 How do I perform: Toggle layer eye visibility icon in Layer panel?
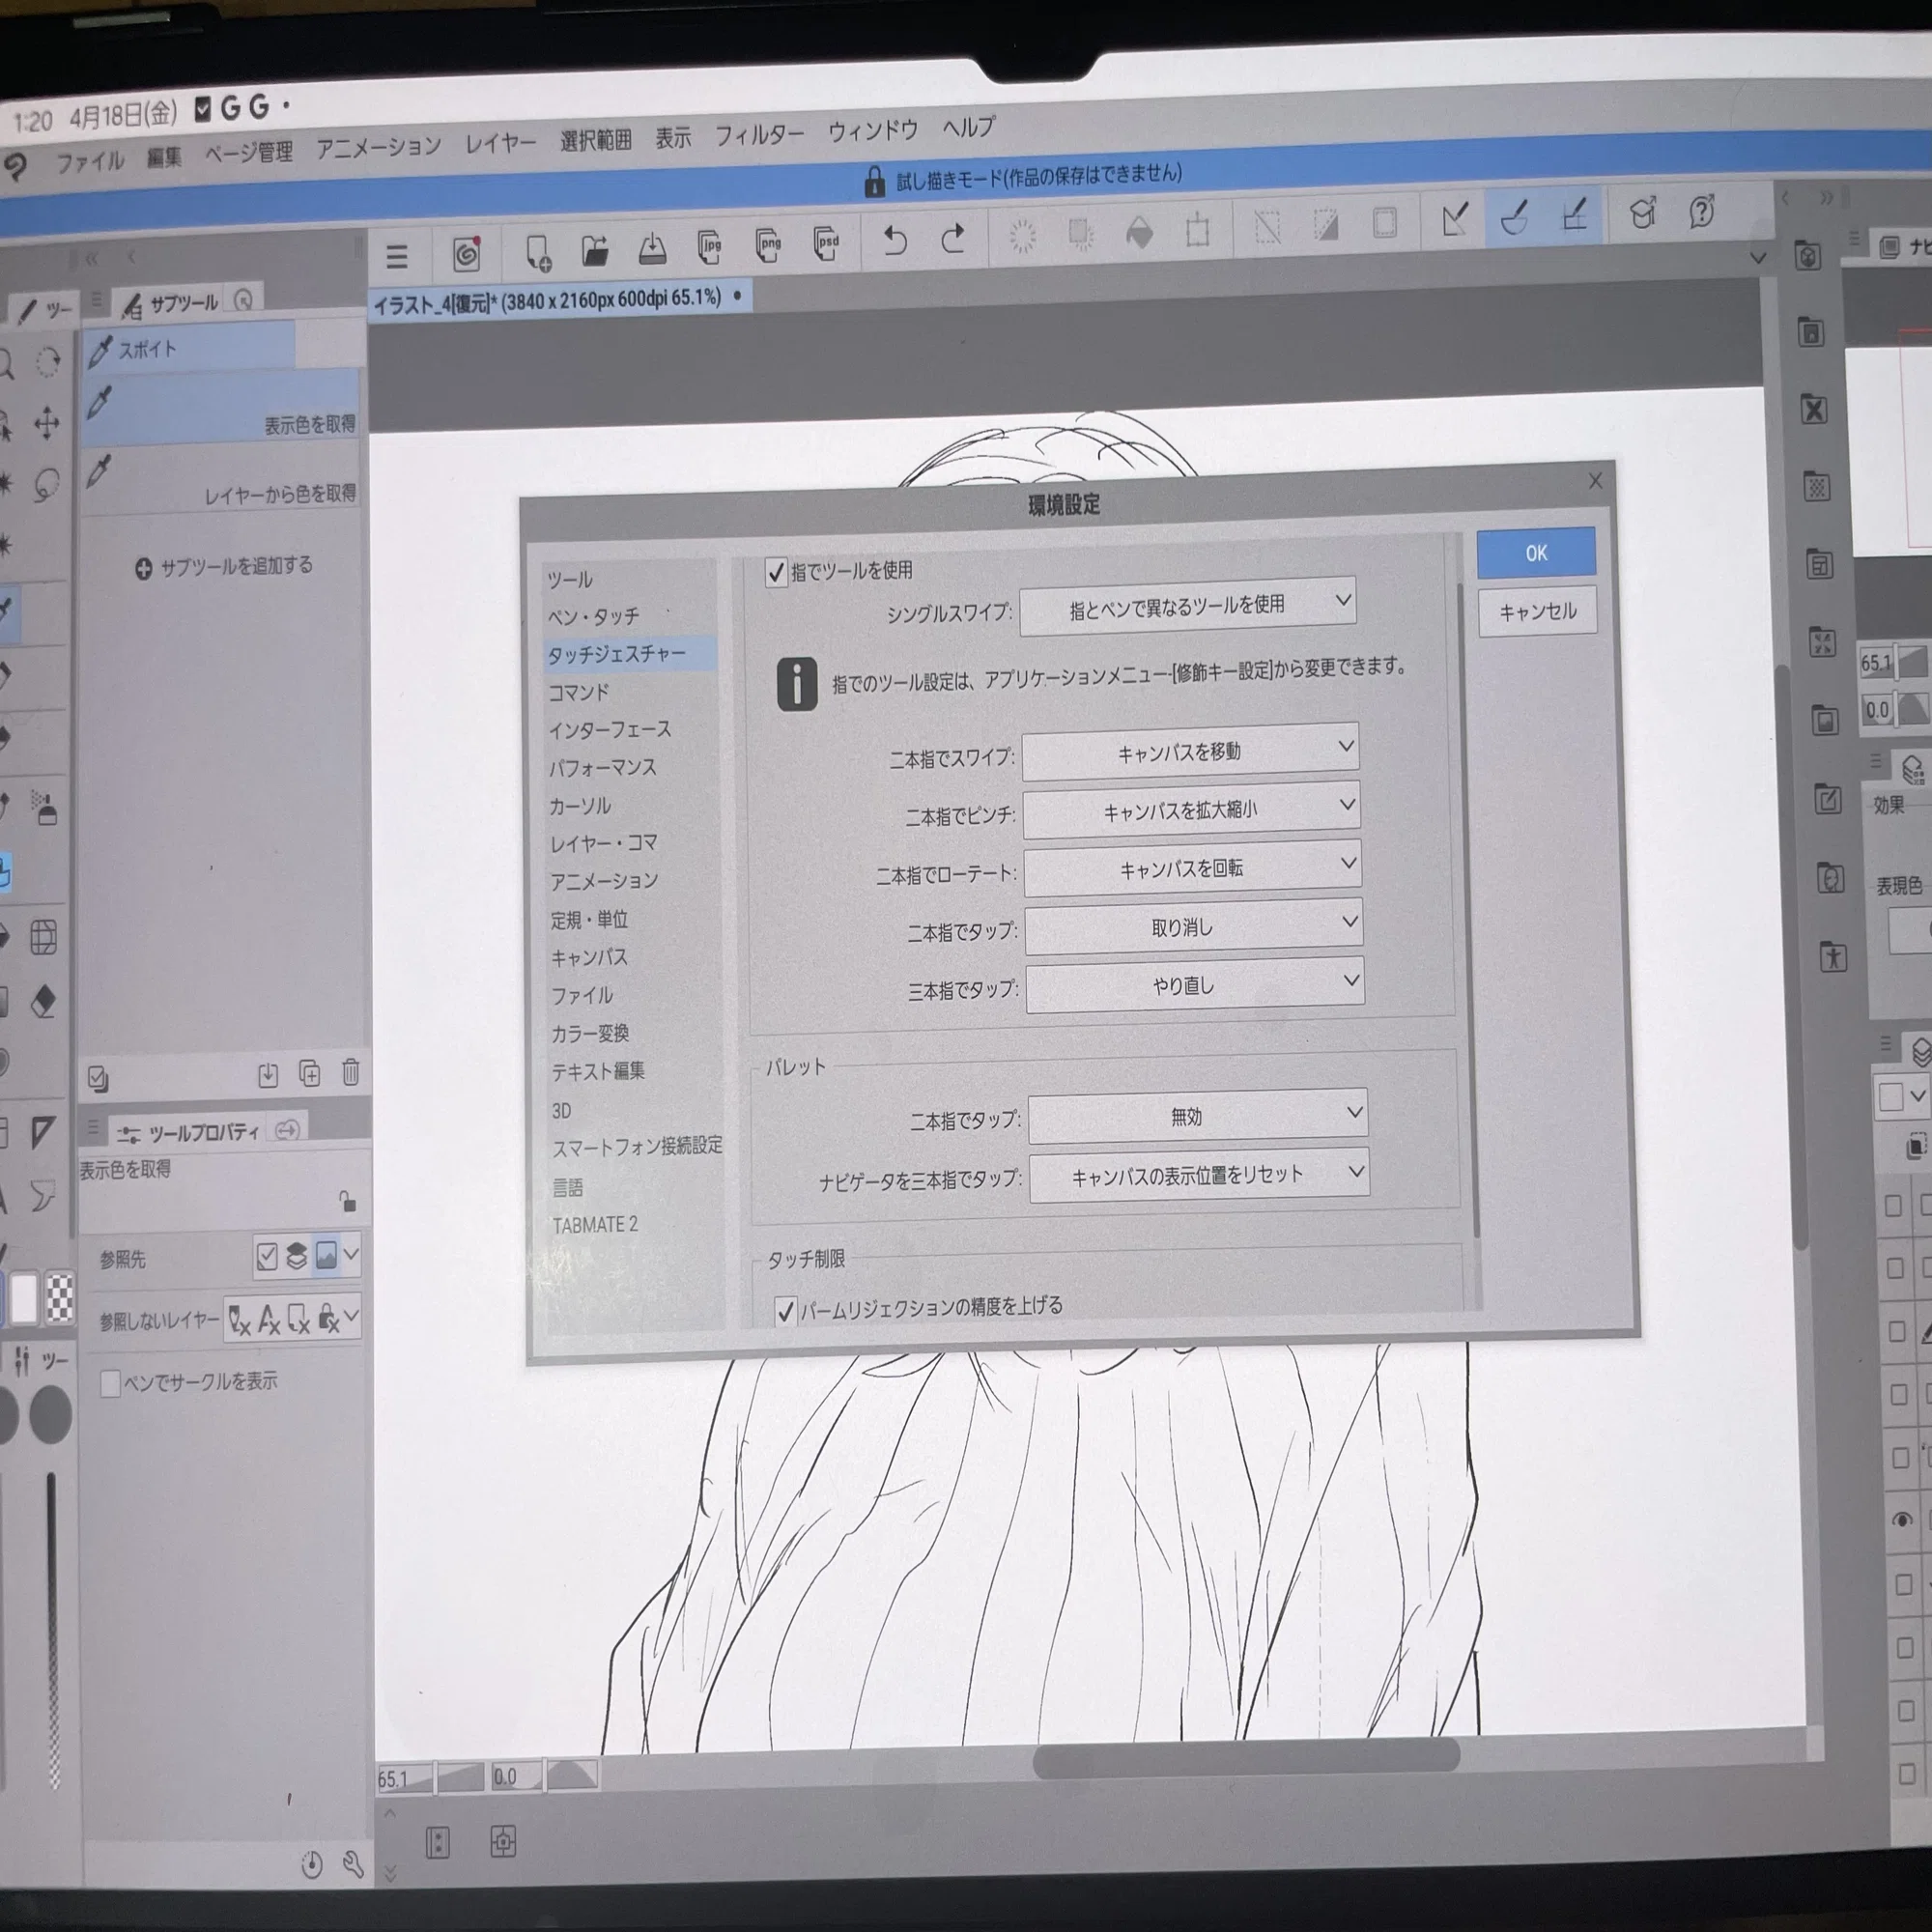point(1903,1520)
